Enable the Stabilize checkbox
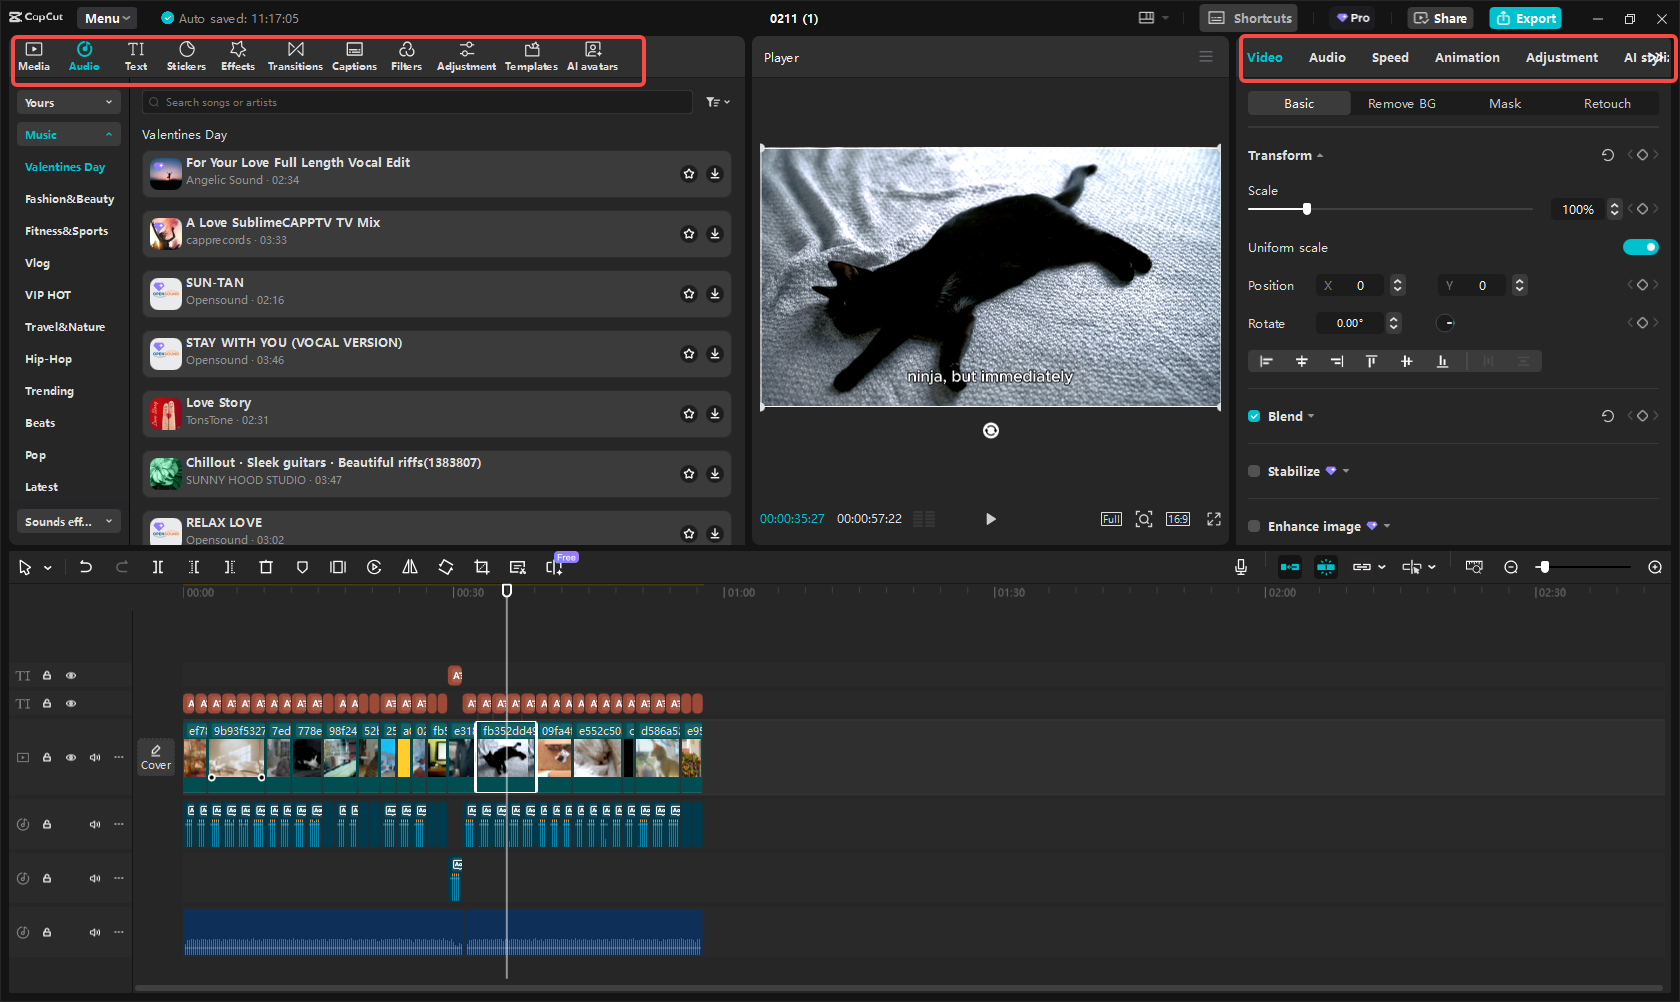The image size is (1680, 1002). [x=1254, y=471]
